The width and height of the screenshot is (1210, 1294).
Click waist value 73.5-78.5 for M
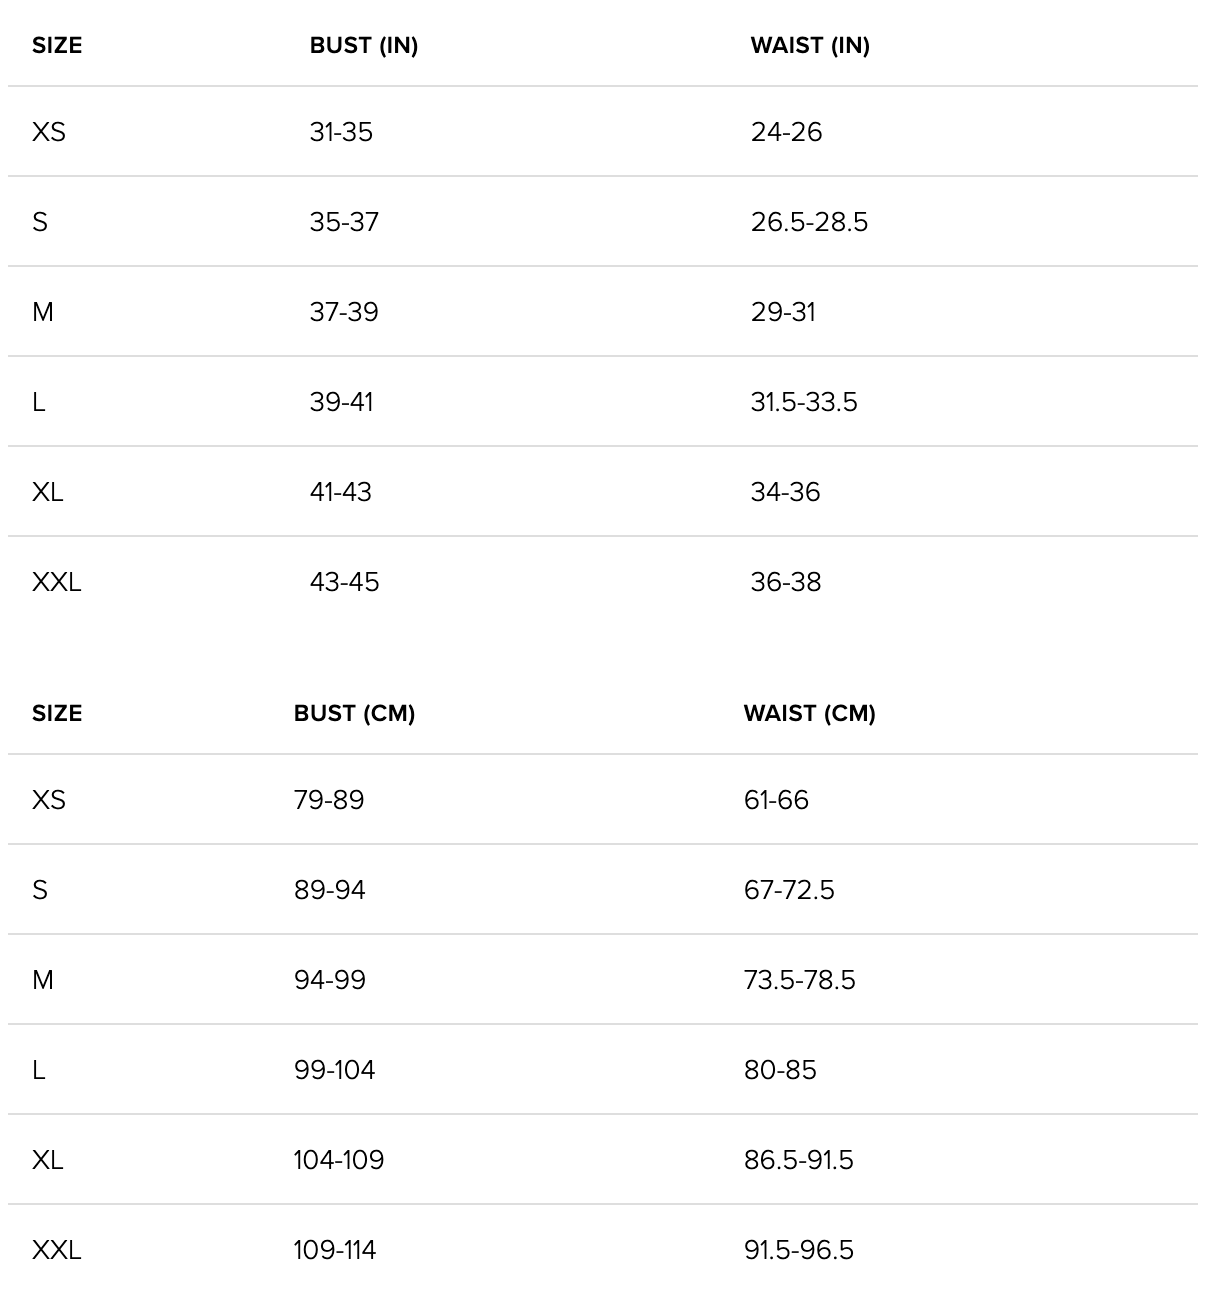(x=799, y=980)
